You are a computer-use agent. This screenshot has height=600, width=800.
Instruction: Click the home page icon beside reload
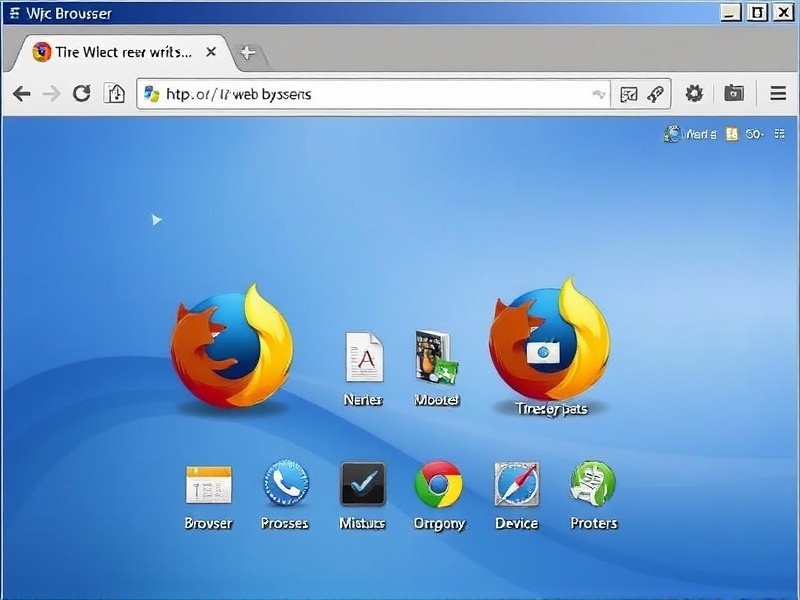click(115, 93)
